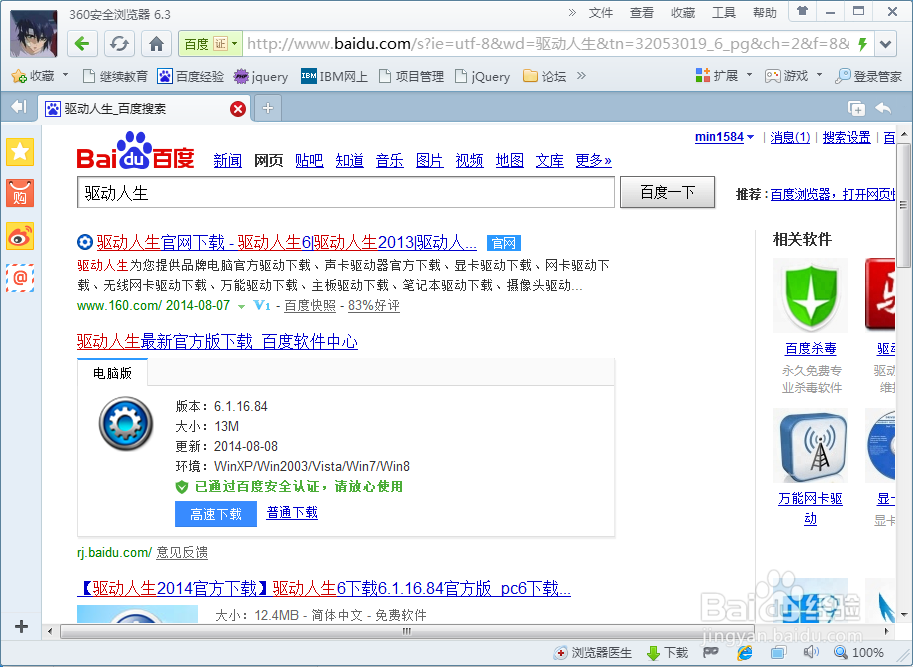The image size is (913, 667).
Task: Open the 驱动人生官网下载 result link
Action: 287,242
